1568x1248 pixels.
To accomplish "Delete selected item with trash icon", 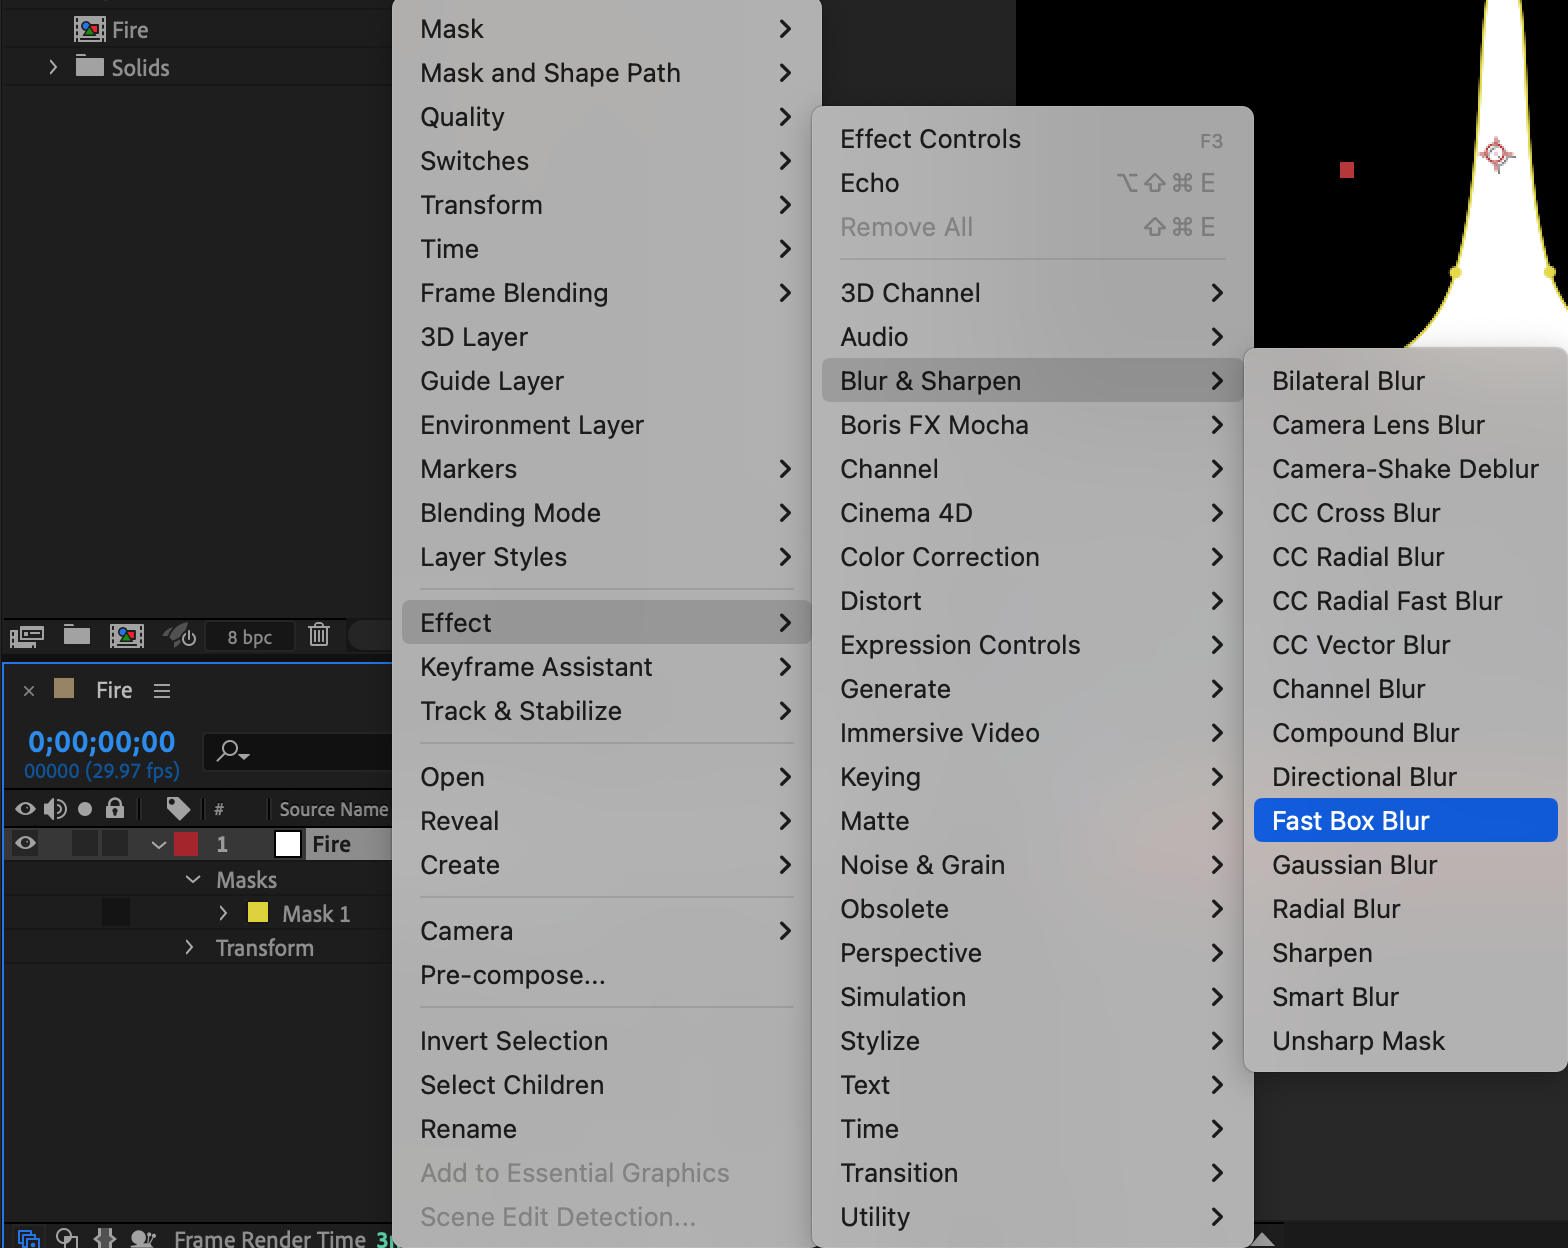I will [x=319, y=635].
